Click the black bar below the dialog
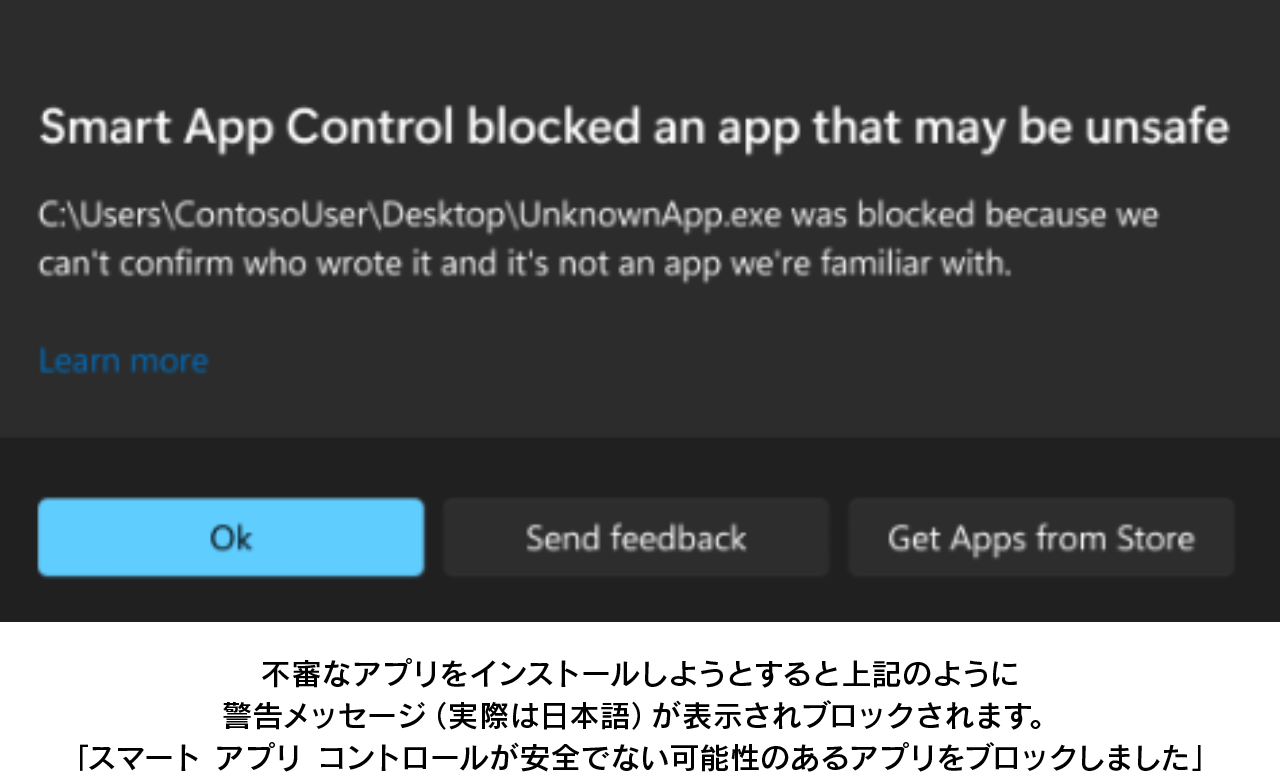The height and width of the screenshot is (772, 1280). [640, 714]
